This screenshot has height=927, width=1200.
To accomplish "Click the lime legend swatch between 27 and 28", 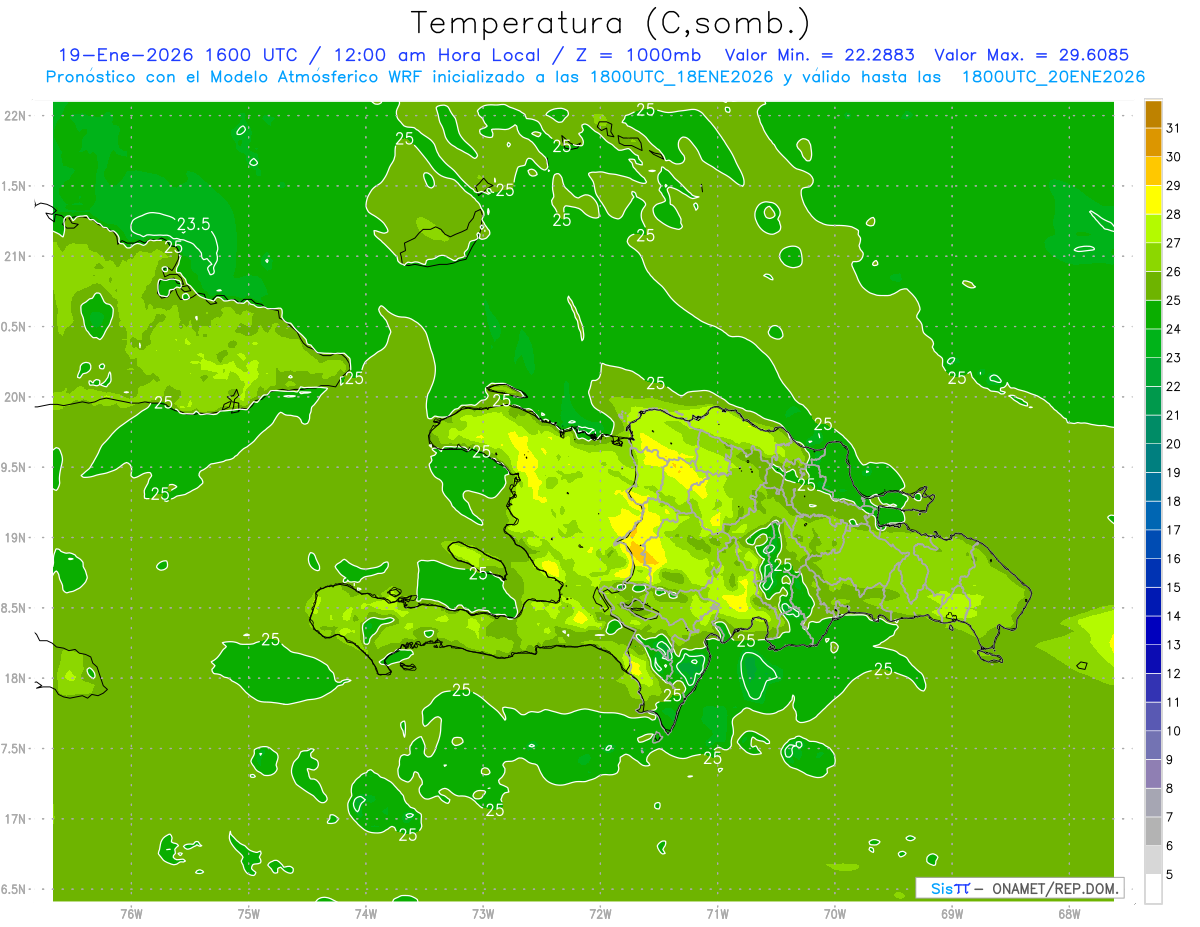I will click(x=1153, y=229).
